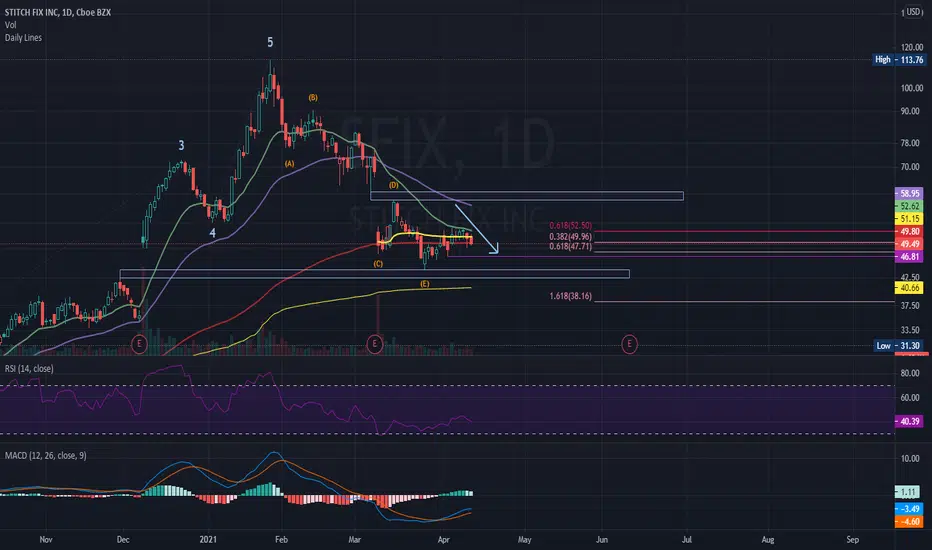Select the 0.382(49.96) Fibonacci level label

[x=571, y=237]
